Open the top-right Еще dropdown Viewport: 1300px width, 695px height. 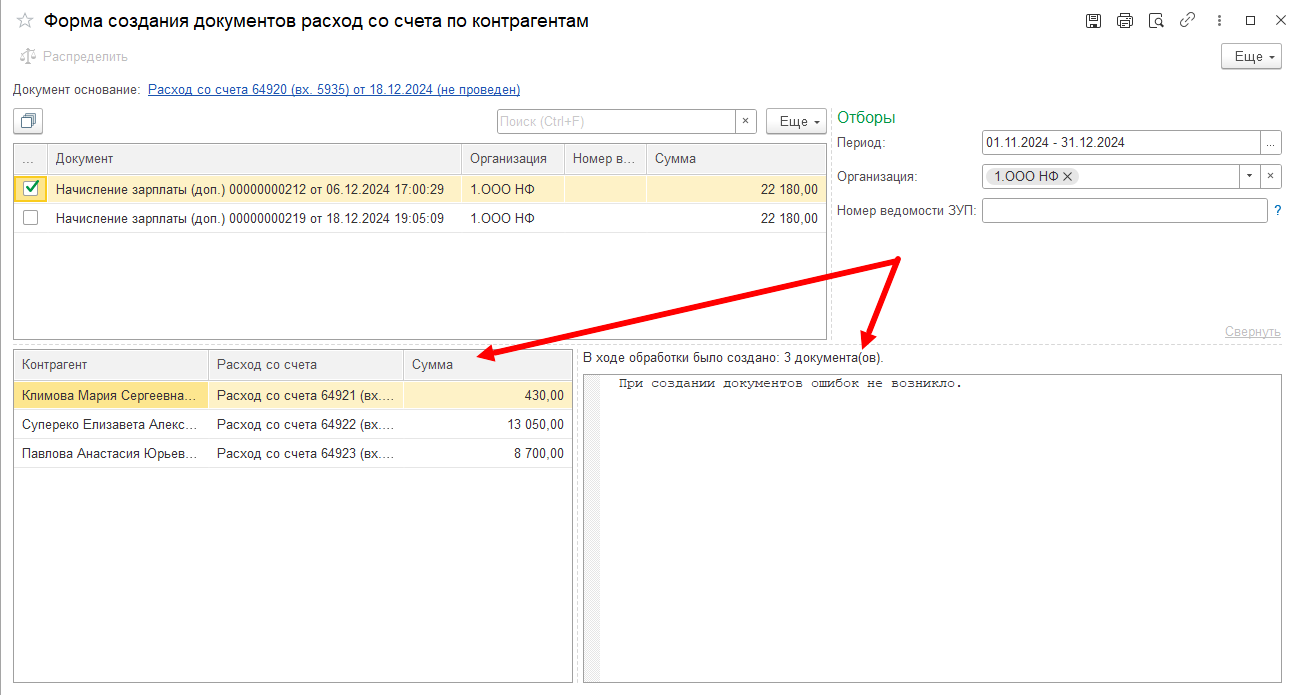1251,57
